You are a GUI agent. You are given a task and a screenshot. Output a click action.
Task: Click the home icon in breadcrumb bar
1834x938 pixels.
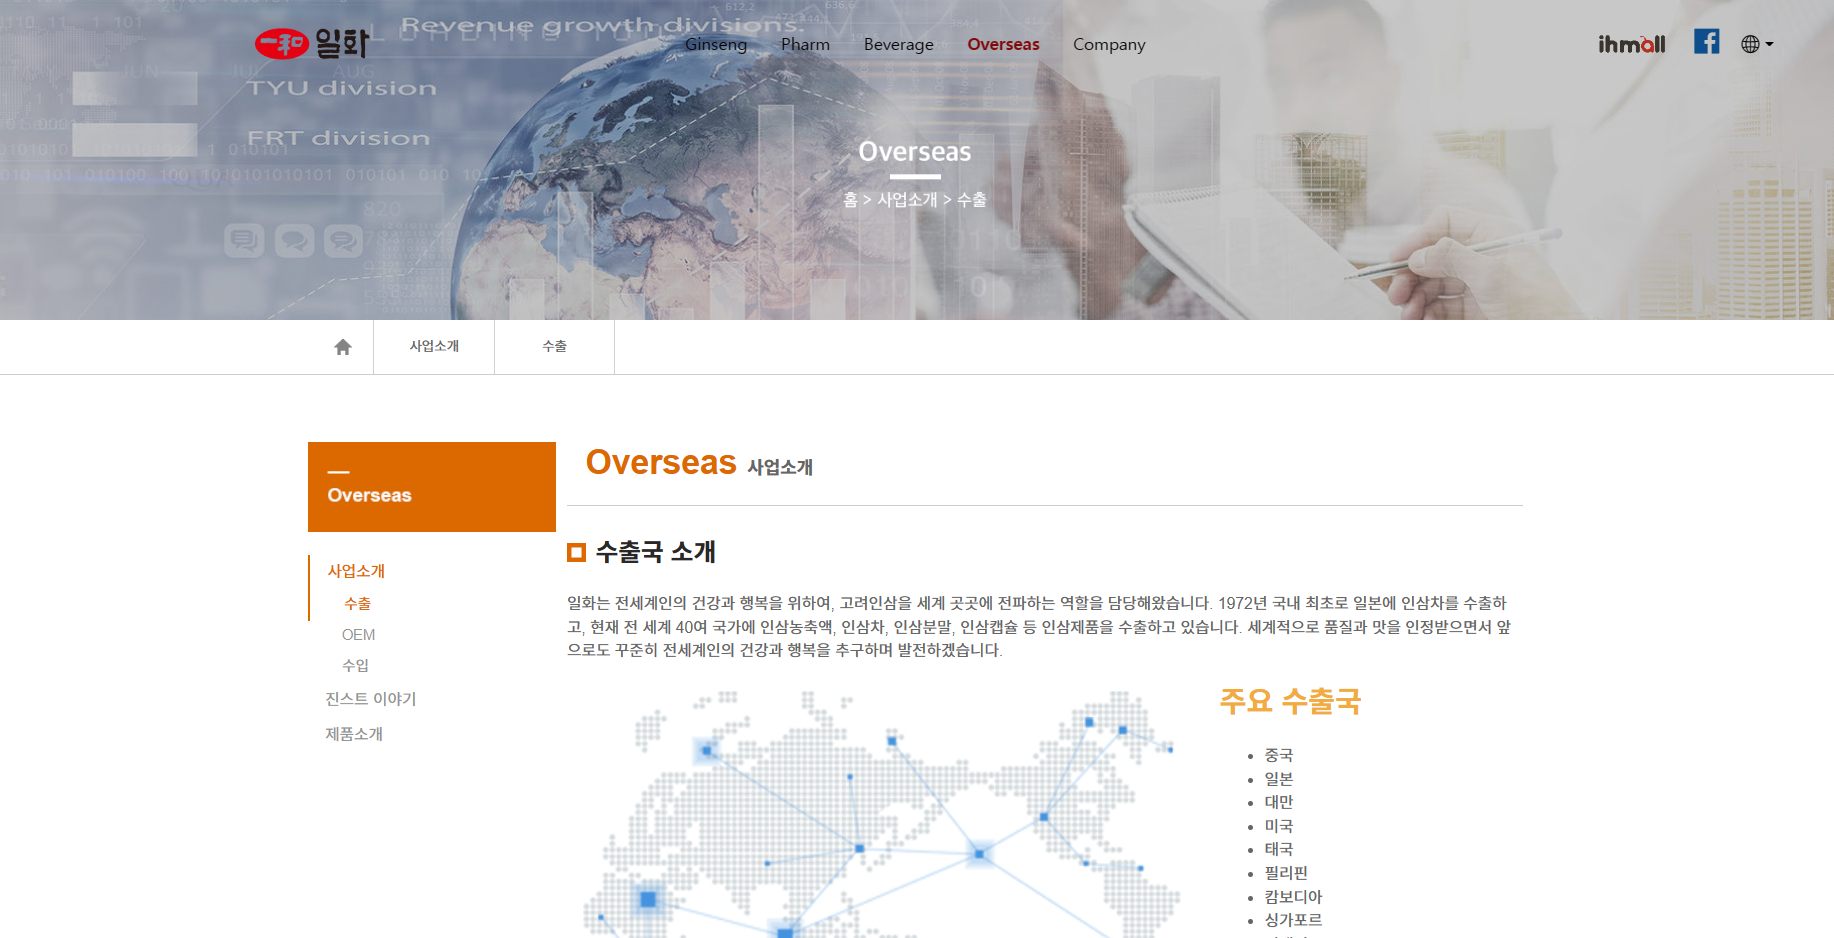tap(343, 347)
